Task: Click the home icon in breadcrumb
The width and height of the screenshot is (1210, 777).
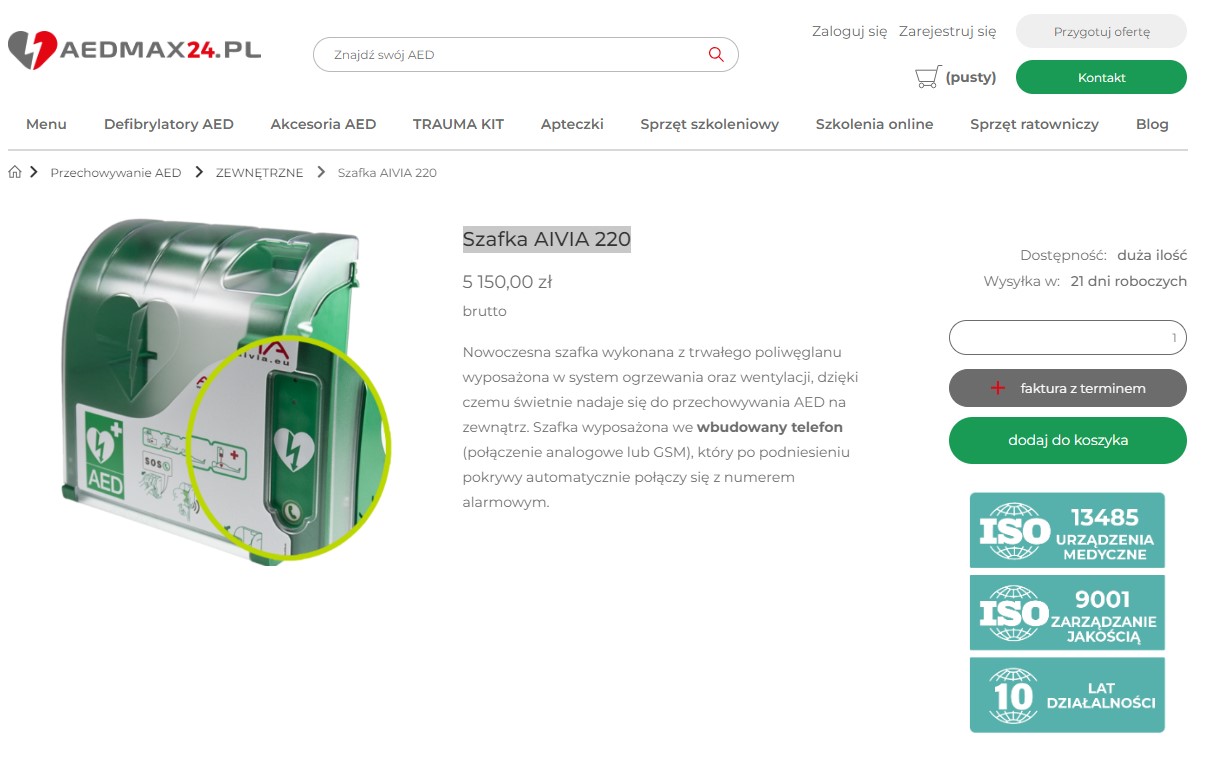Action: pyautogui.click(x=14, y=172)
